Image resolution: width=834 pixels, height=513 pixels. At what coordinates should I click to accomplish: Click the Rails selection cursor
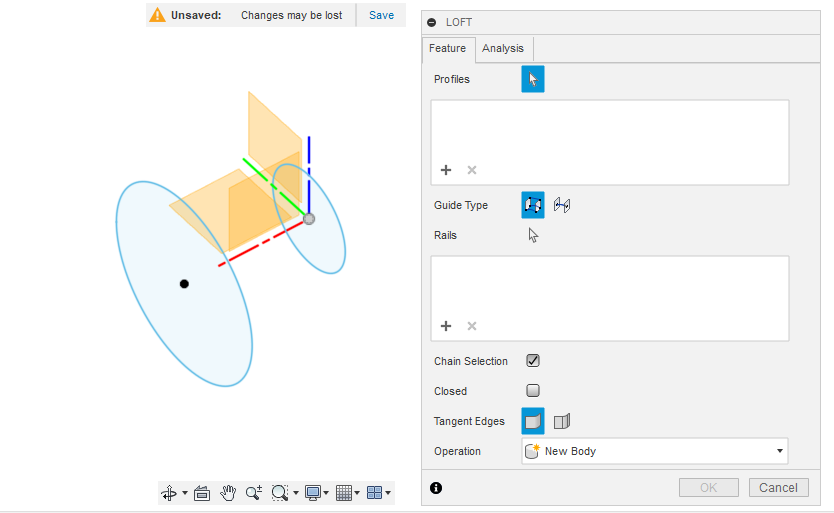pos(533,235)
